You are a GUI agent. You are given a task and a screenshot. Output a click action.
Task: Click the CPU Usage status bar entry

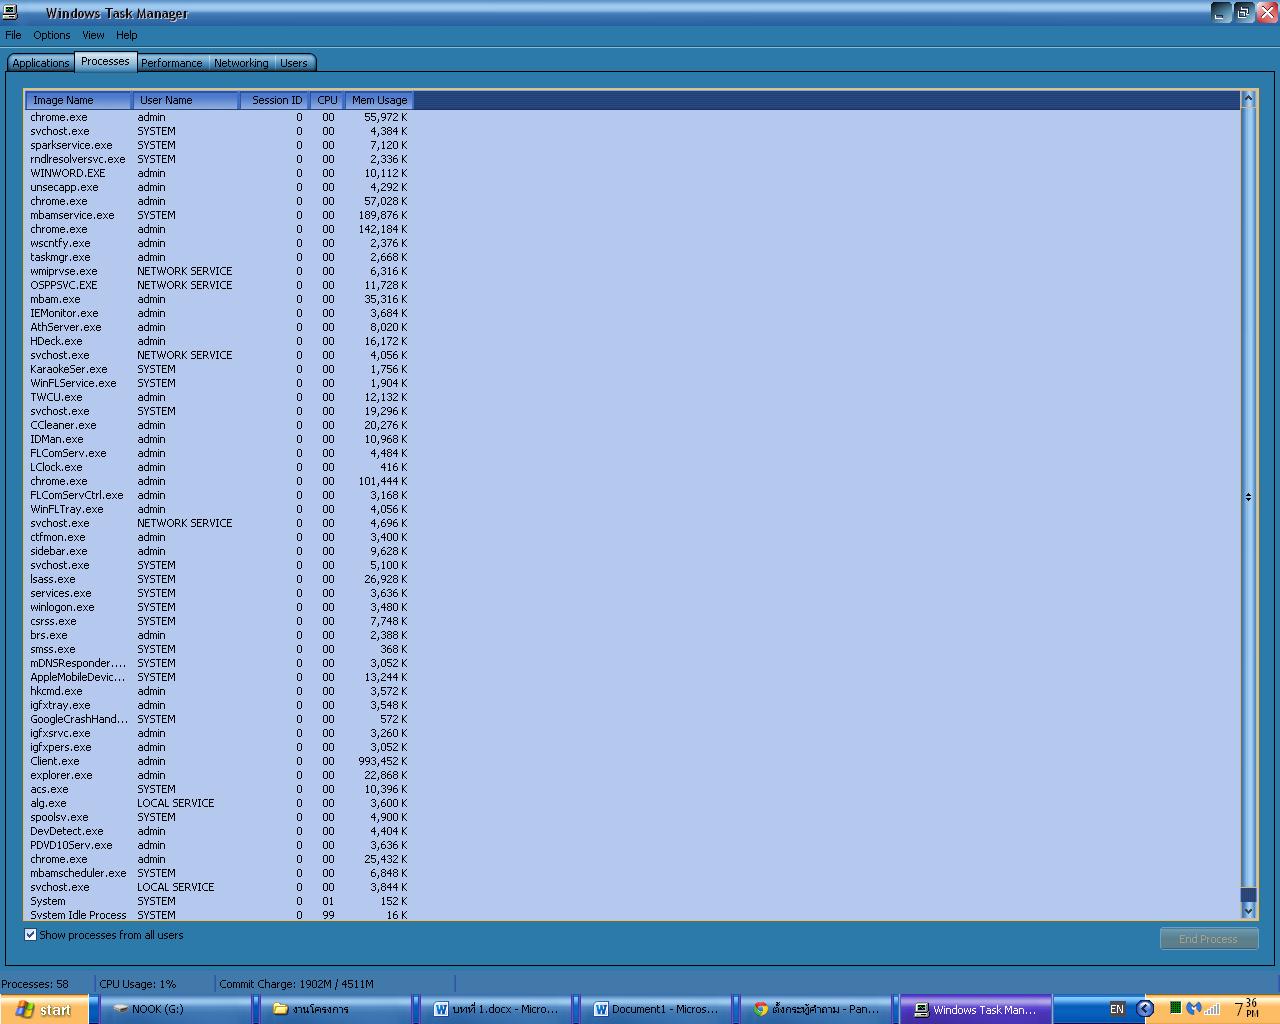coord(137,984)
